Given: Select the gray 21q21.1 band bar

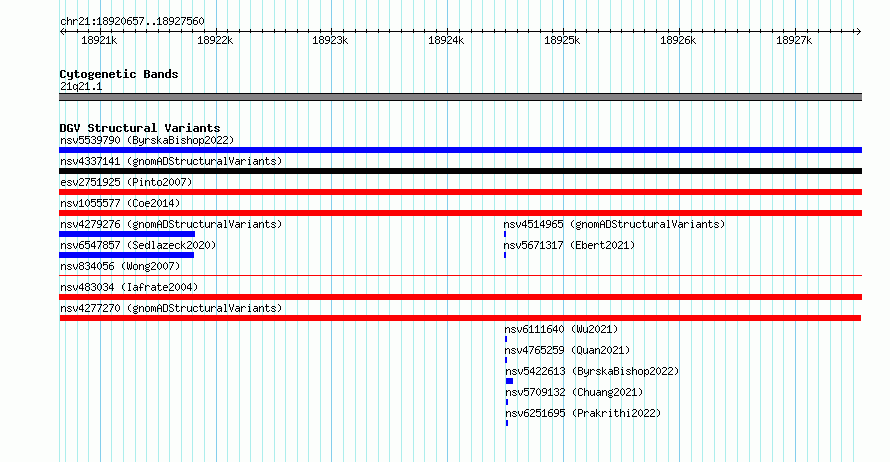Looking at the screenshot, I should click(460, 97).
